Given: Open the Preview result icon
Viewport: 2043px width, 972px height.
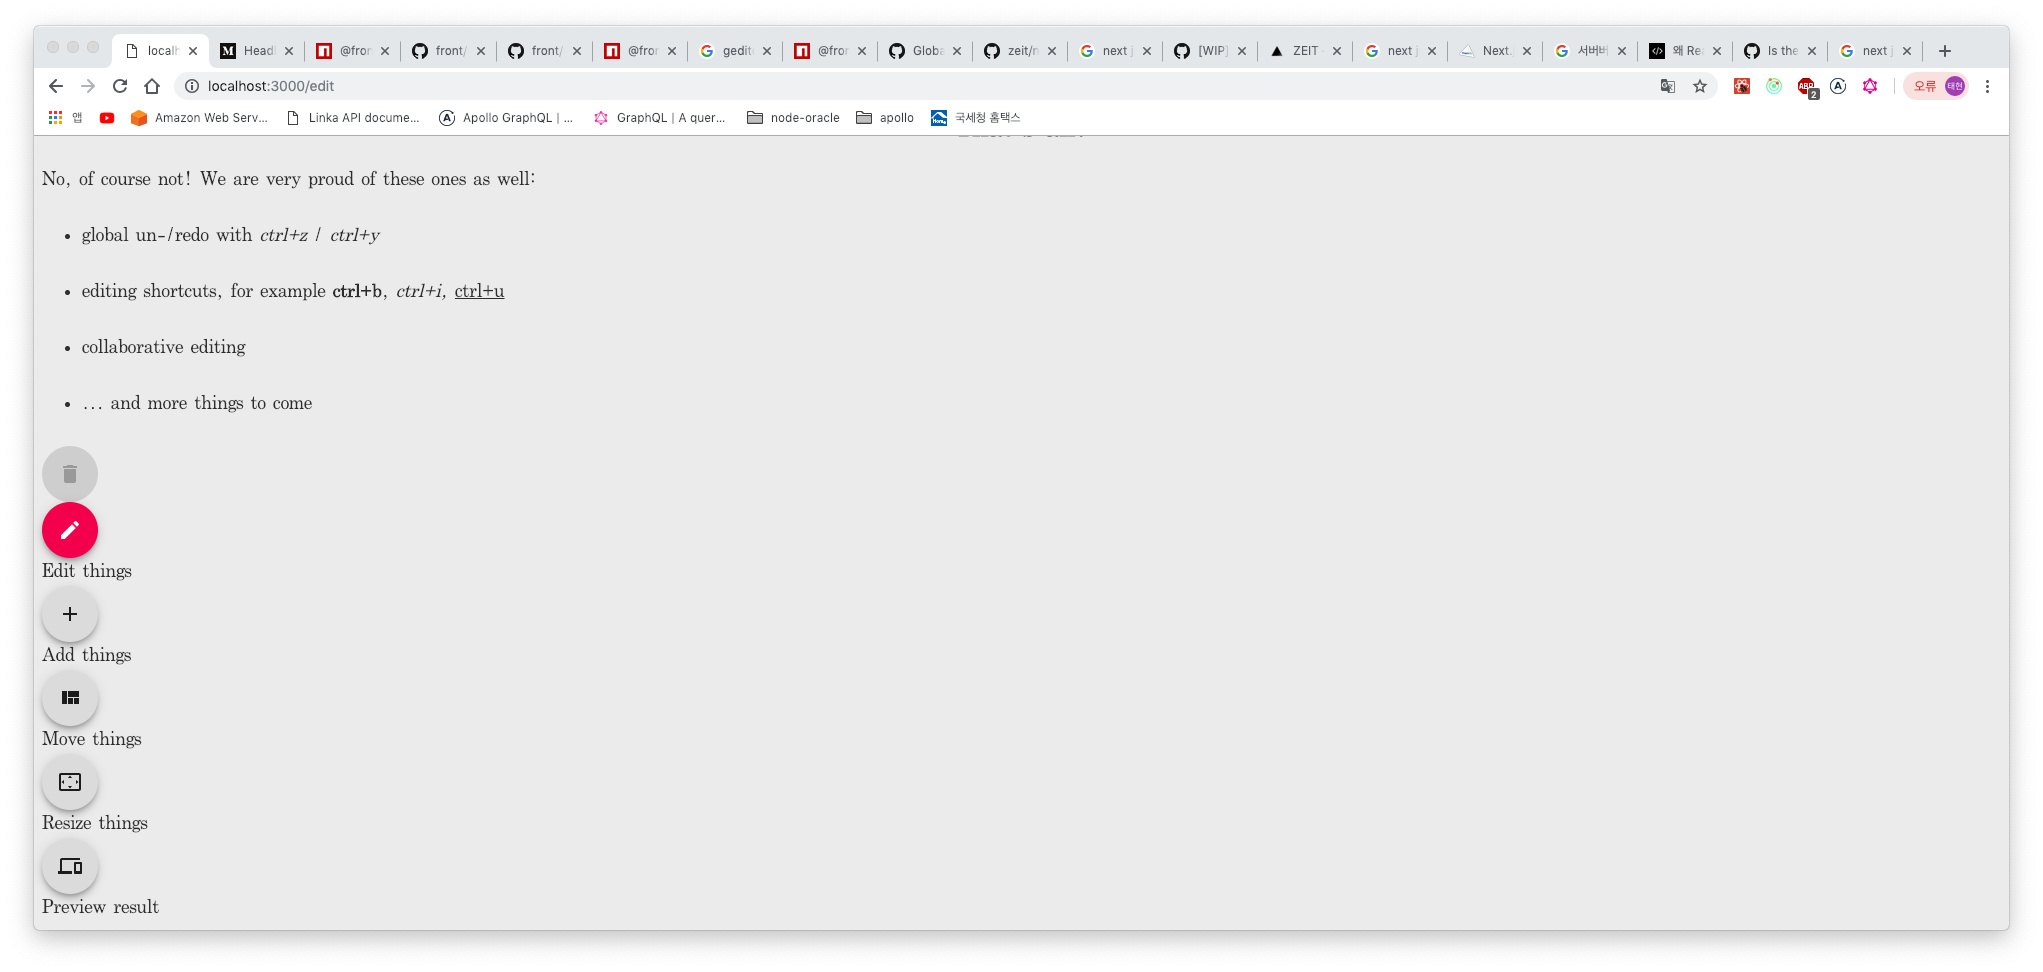Looking at the screenshot, I should pyautogui.click(x=69, y=866).
